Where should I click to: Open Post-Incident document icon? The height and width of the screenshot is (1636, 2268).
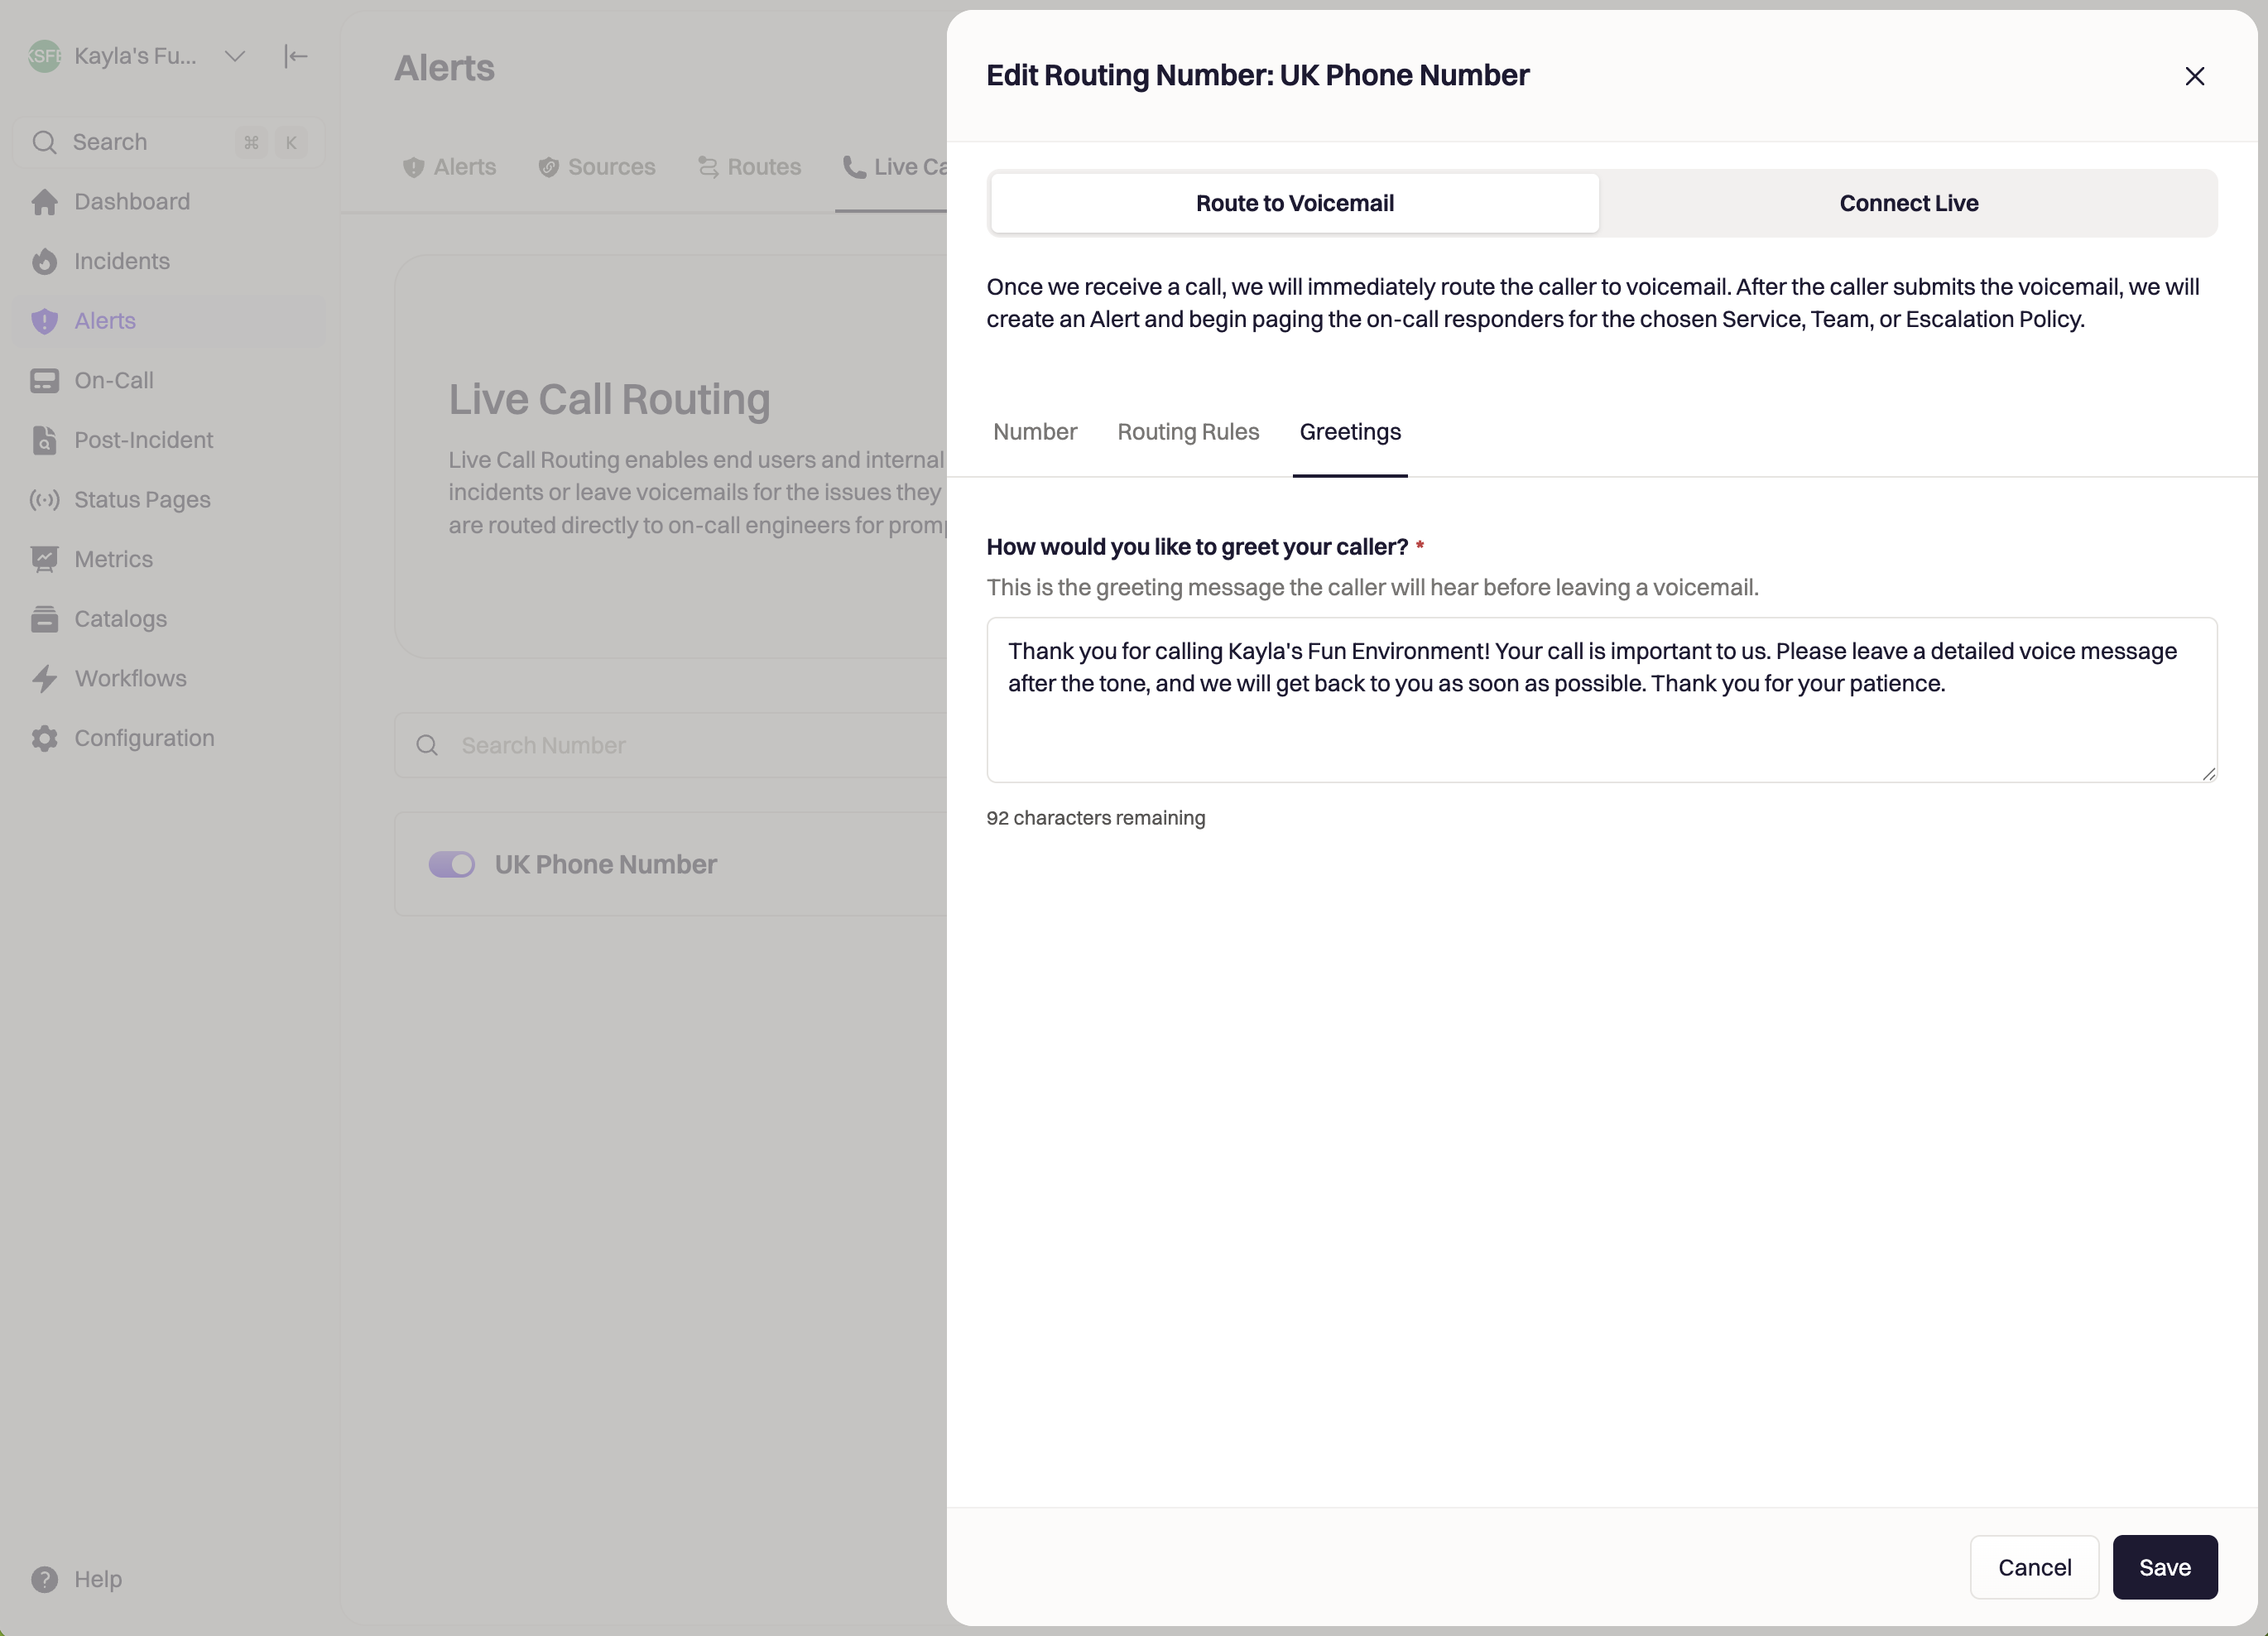tap(44, 440)
